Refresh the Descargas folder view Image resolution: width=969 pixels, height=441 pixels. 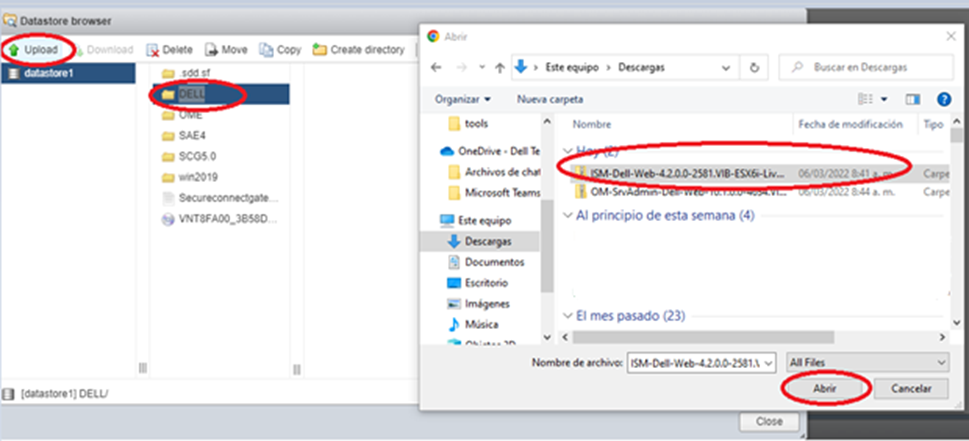point(754,68)
